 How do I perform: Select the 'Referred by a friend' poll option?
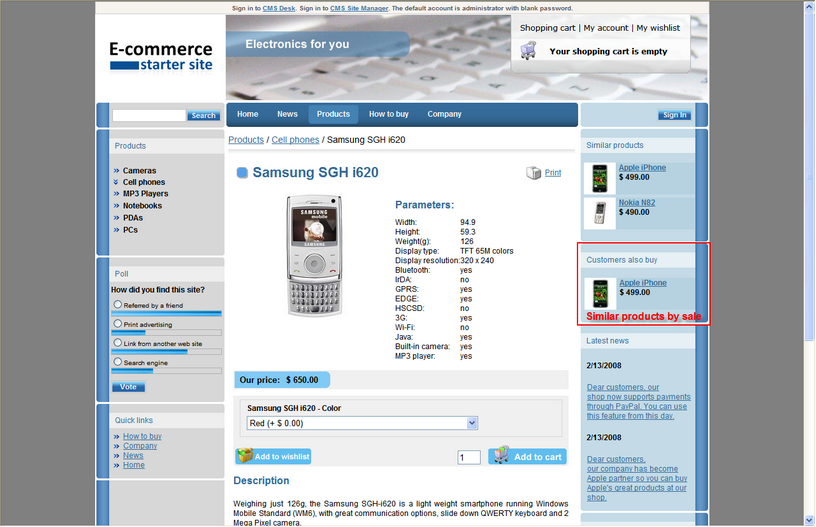coord(118,304)
